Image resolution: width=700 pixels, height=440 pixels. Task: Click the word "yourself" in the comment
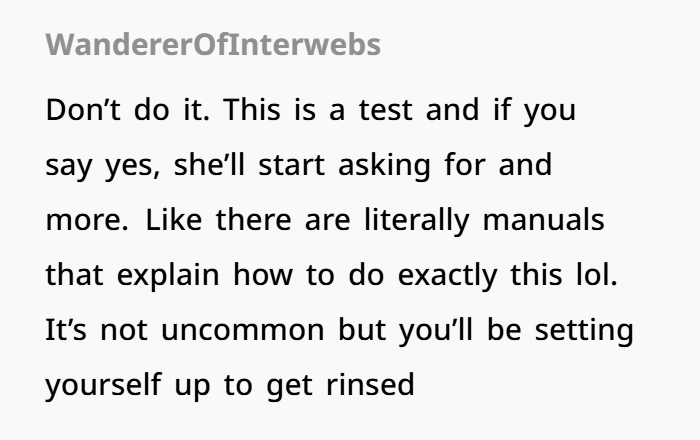click(x=103, y=386)
